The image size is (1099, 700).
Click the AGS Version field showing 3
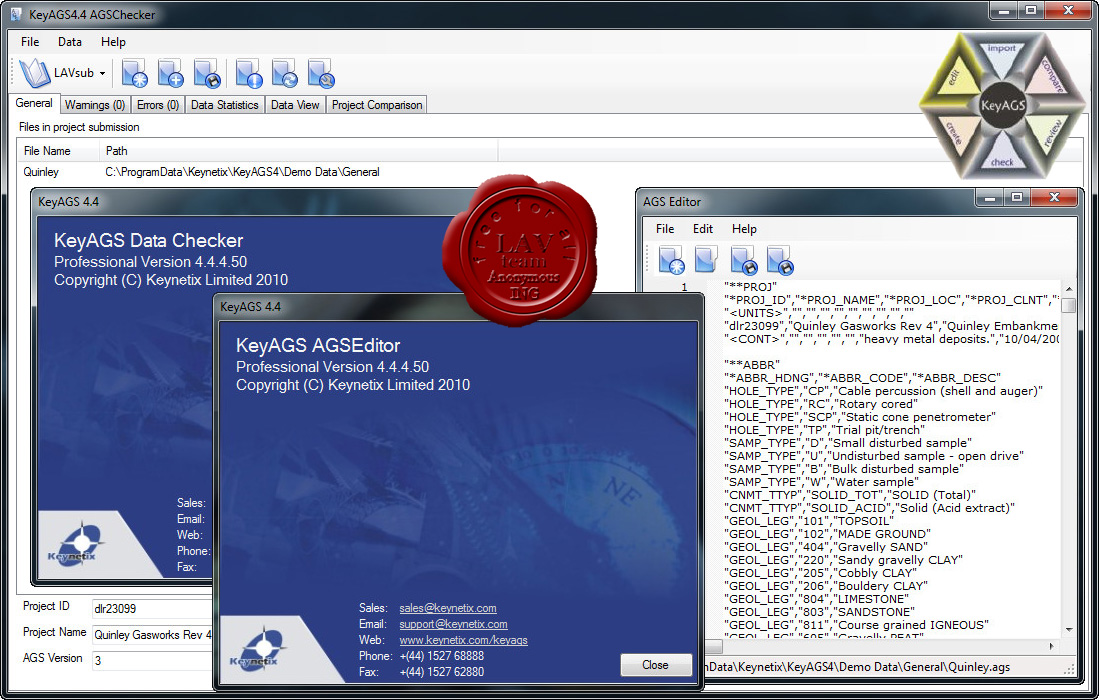pos(151,660)
